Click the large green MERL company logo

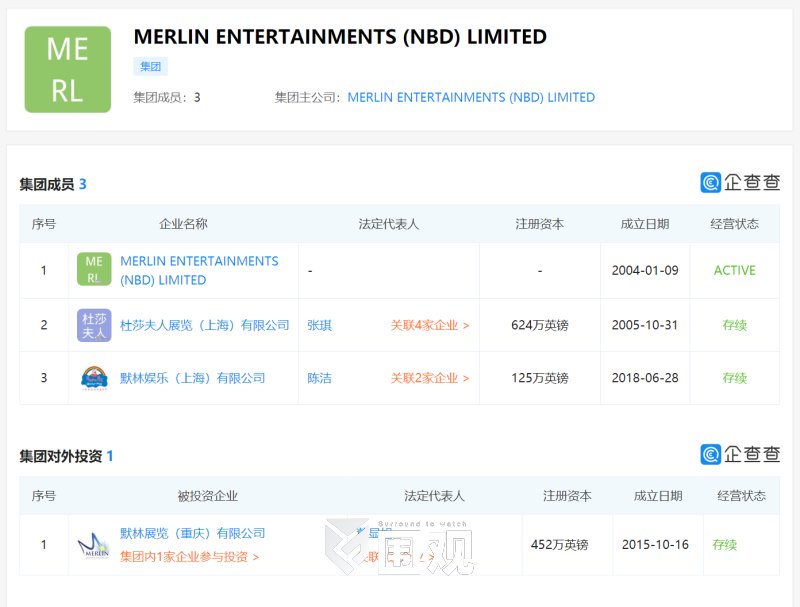pos(68,69)
